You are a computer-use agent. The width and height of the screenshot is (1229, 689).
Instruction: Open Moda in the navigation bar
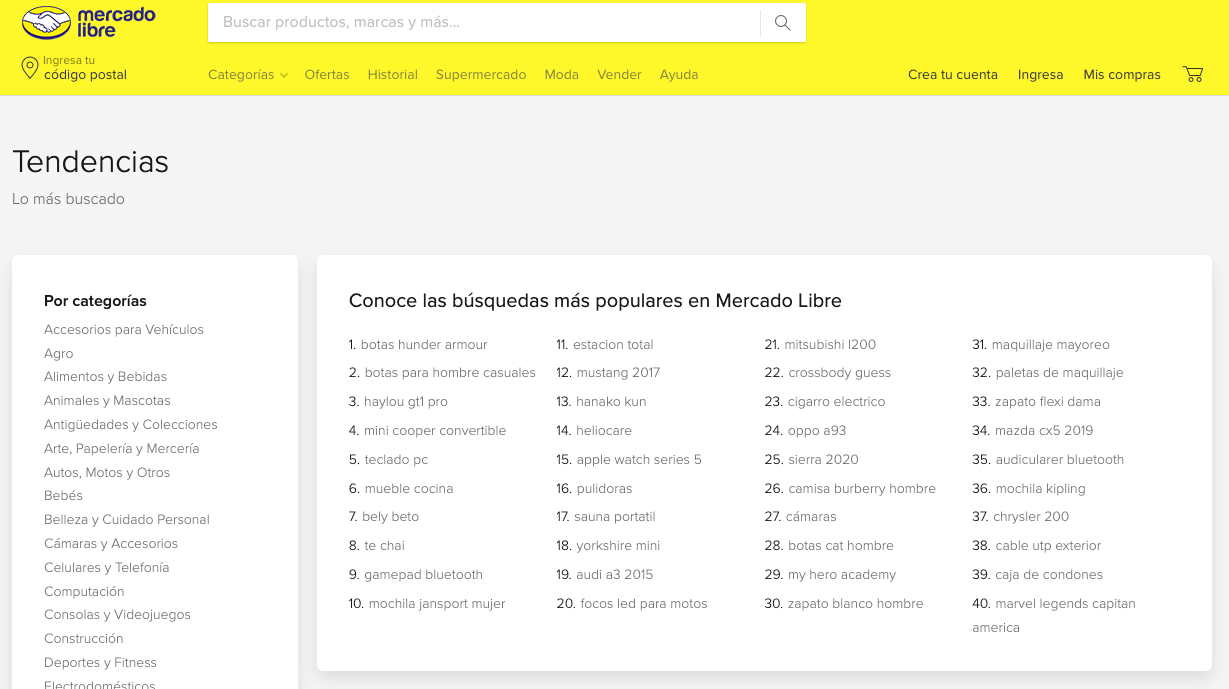(562, 75)
